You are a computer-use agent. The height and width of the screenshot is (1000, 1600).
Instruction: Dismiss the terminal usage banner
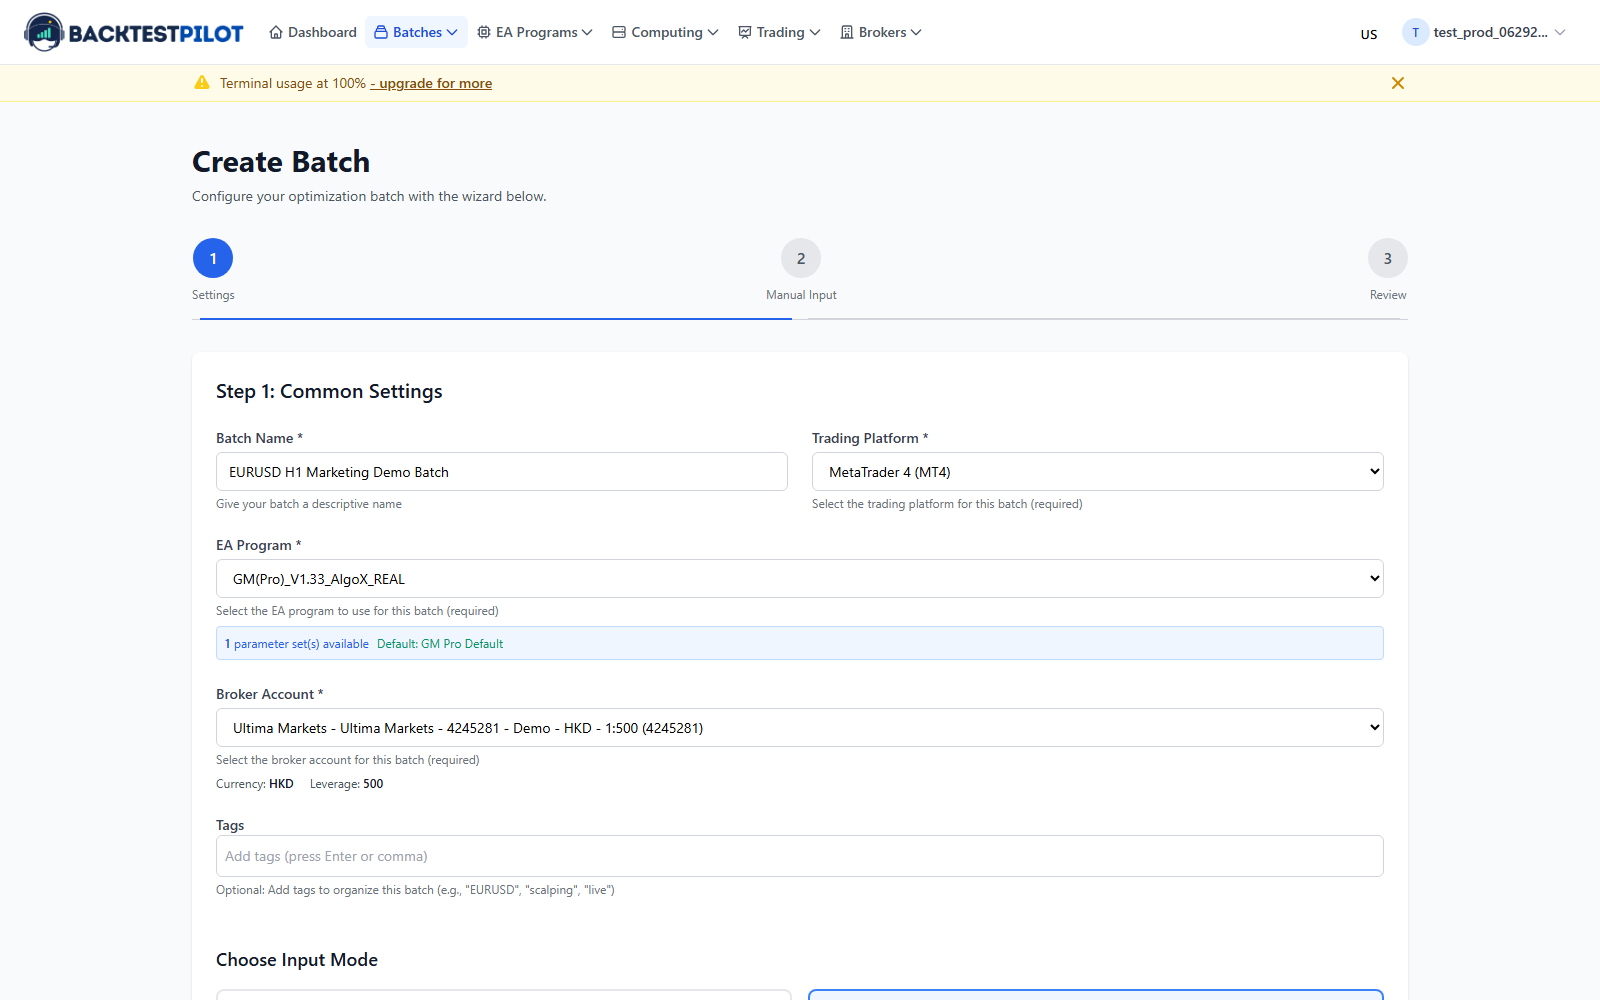pyautogui.click(x=1398, y=83)
